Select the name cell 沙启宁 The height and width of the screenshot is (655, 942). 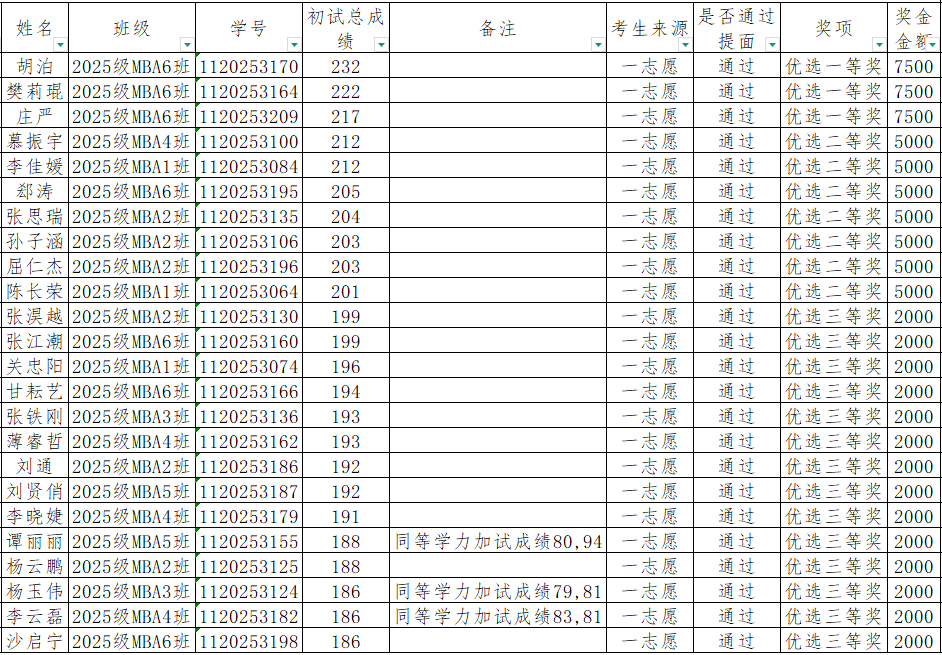coord(35,642)
